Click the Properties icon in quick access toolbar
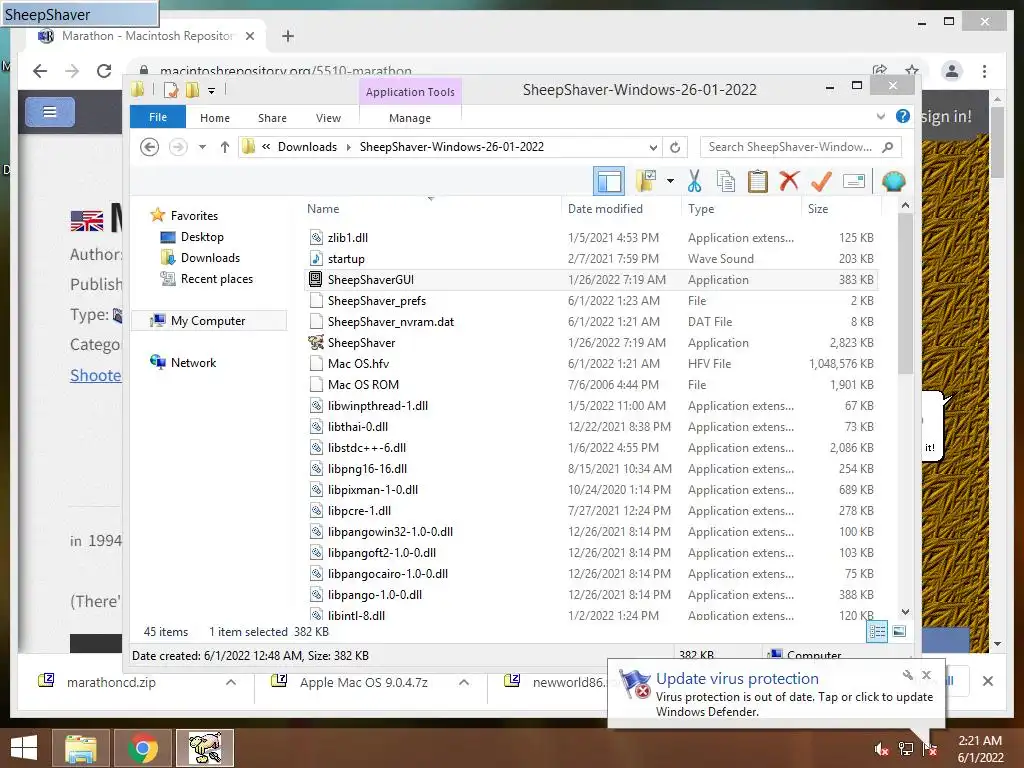Screen dimensions: 1024x768 pos(171,90)
